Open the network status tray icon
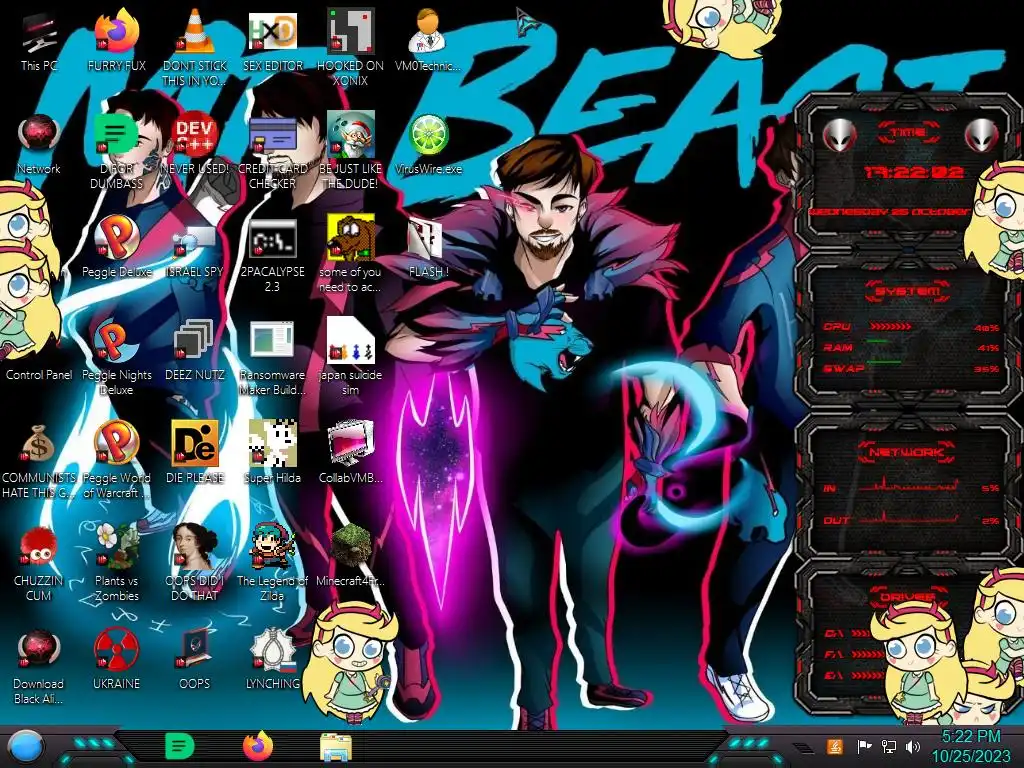The width and height of the screenshot is (1024, 768). tap(889, 746)
